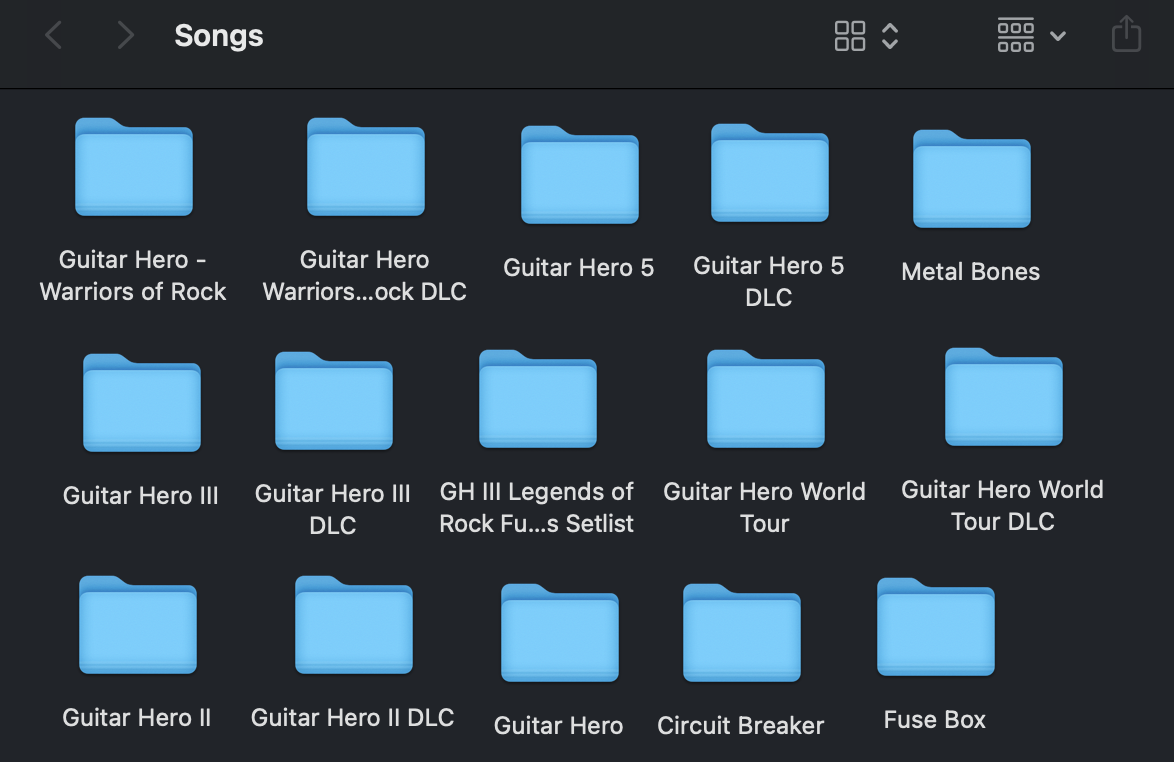Click the label 'Guitar Hero - Warriors of Rock'
The image size is (1174, 762).
pyautogui.click(x=133, y=275)
